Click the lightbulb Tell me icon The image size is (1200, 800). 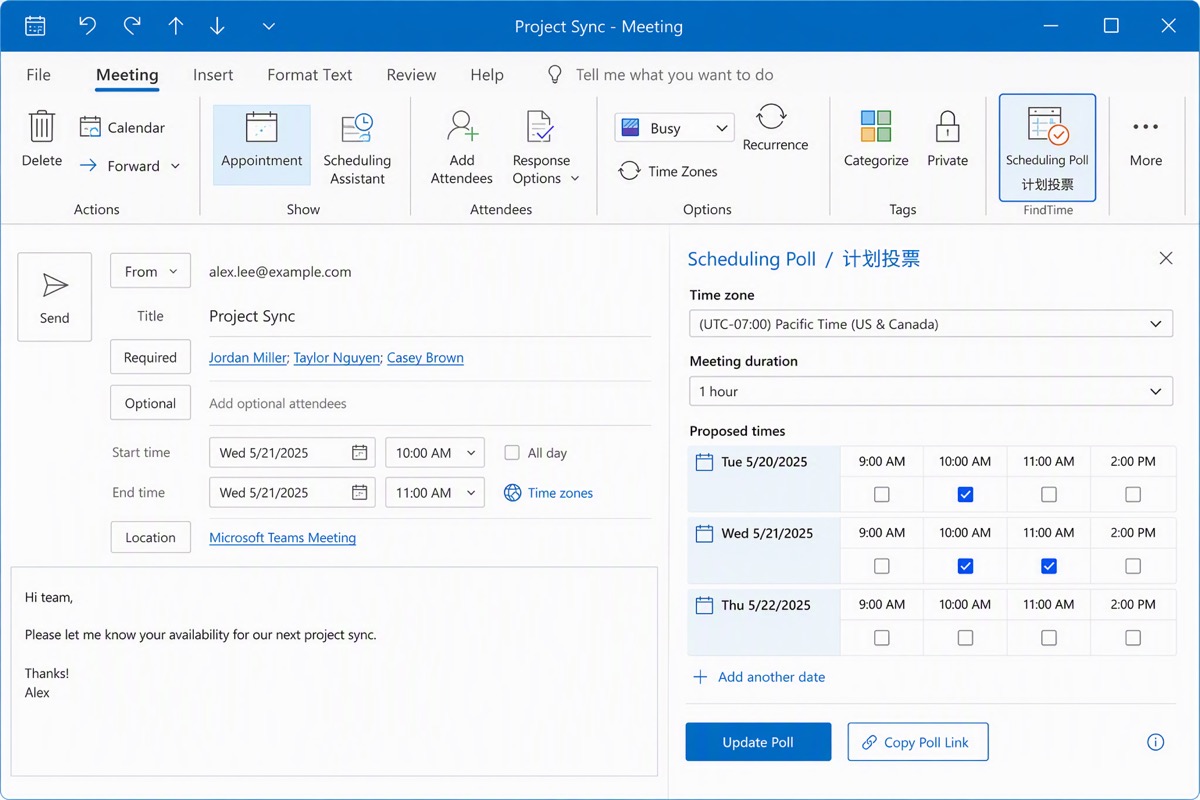click(555, 75)
